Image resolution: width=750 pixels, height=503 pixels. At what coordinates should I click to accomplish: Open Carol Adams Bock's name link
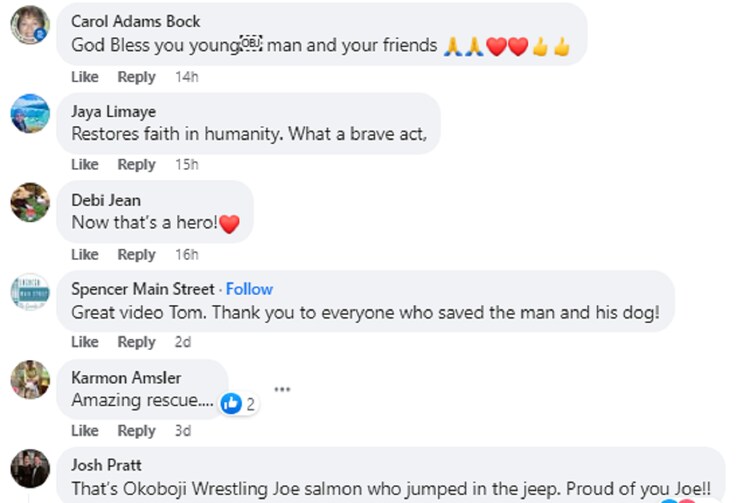tap(136, 21)
